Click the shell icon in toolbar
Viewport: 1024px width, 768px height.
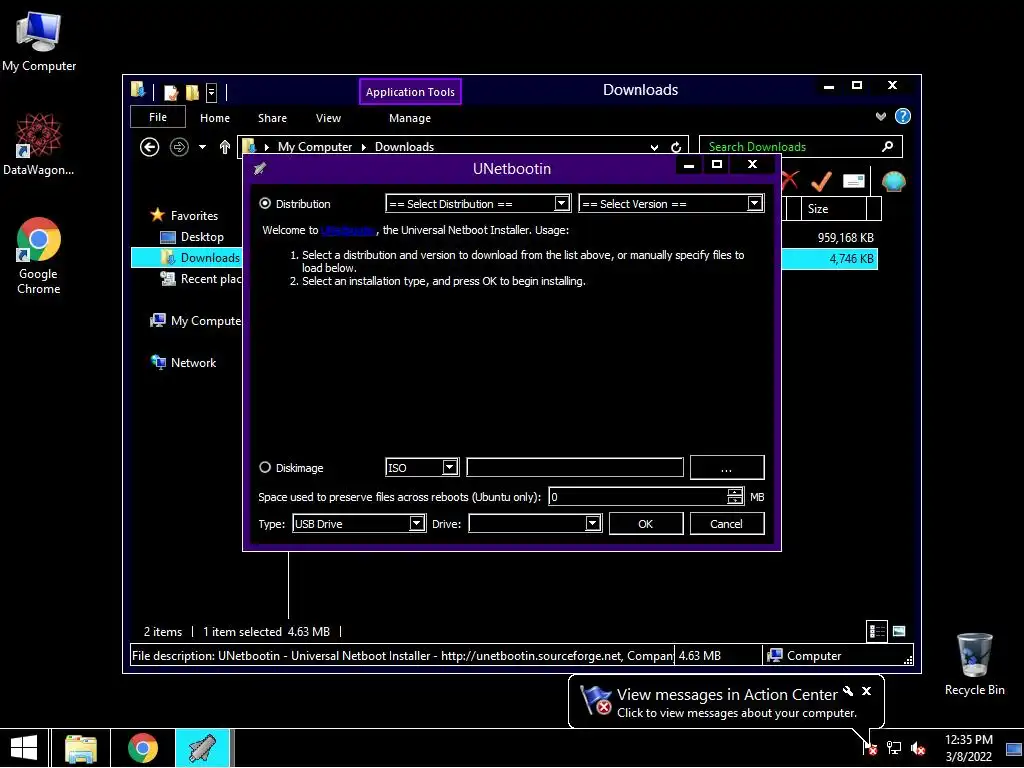[893, 182]
